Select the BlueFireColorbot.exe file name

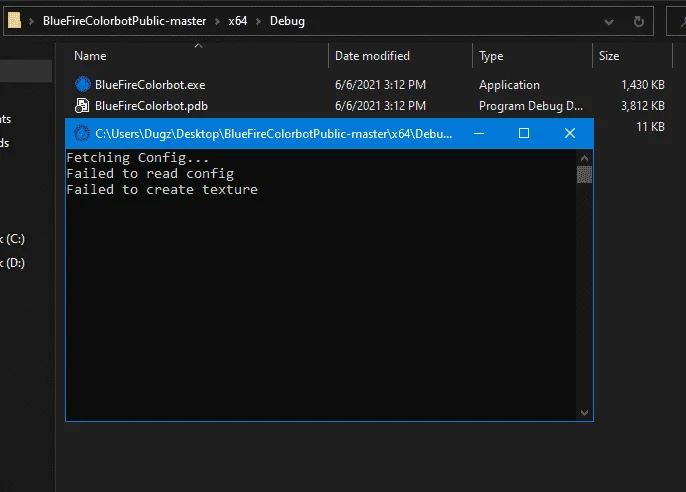pyautogui.click(x=150, y=85)
